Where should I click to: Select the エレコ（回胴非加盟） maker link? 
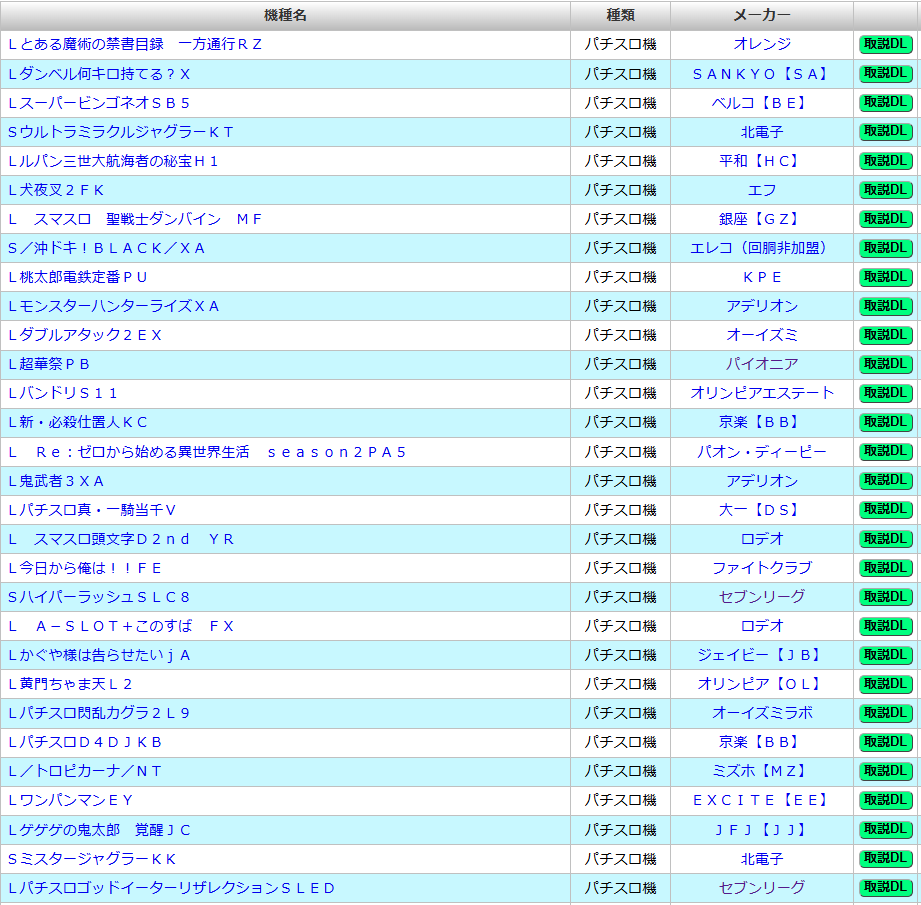click(x=762, y=248)
